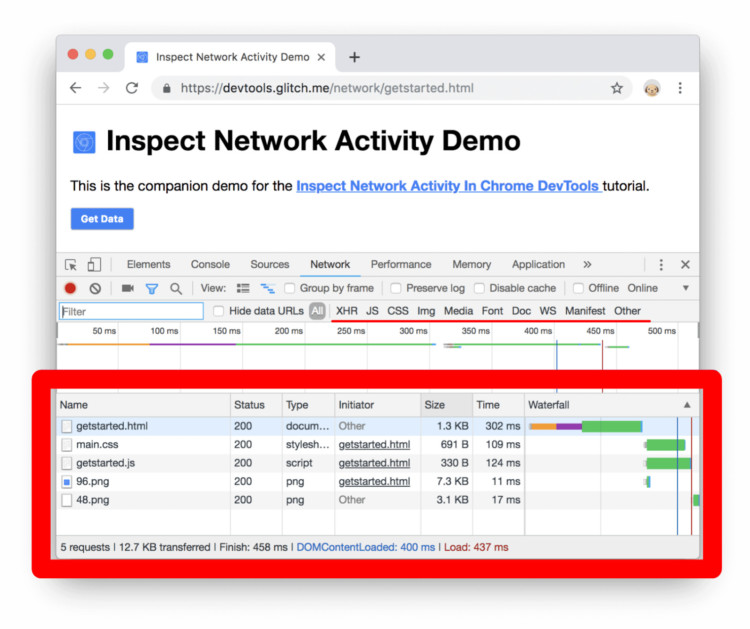This screenshot has width=750, height=629.
Task: Select the getstarted.js request row
Action: [378, 463]
